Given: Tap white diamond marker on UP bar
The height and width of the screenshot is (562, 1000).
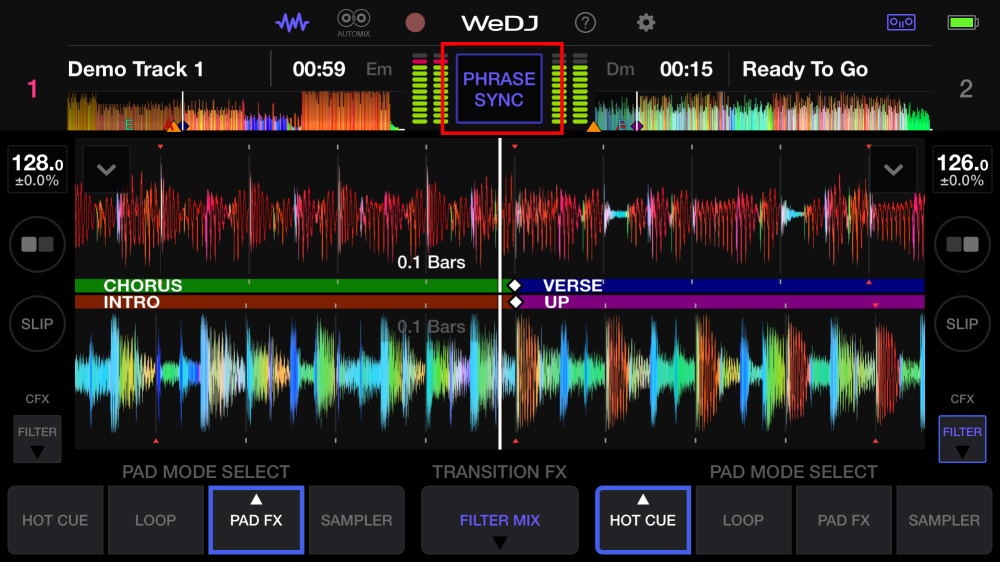Looking at the screenshot, I should 515,302.
